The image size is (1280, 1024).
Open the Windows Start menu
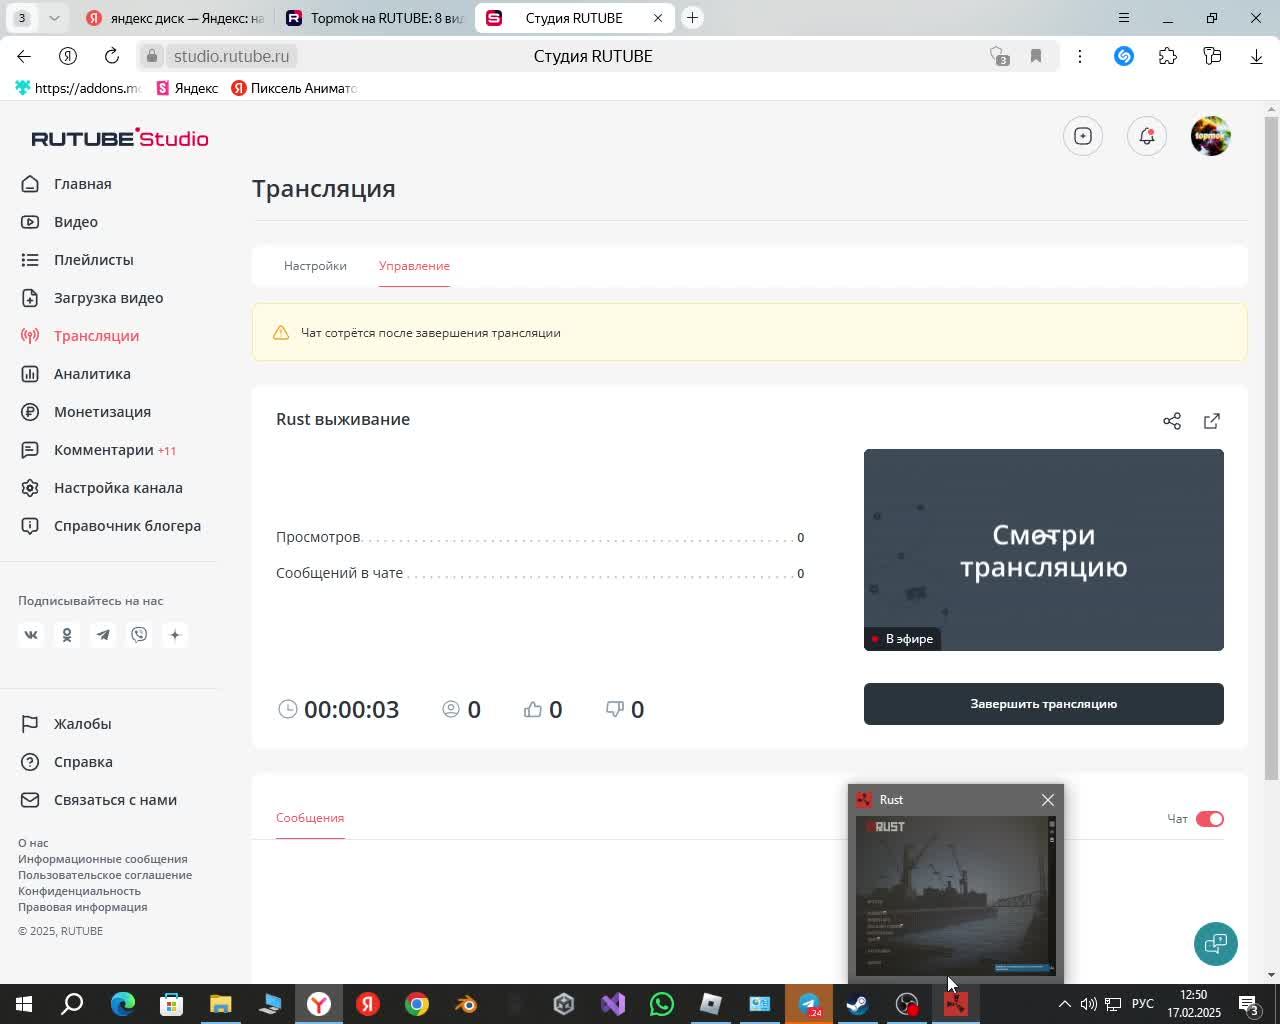point(22,1004)
